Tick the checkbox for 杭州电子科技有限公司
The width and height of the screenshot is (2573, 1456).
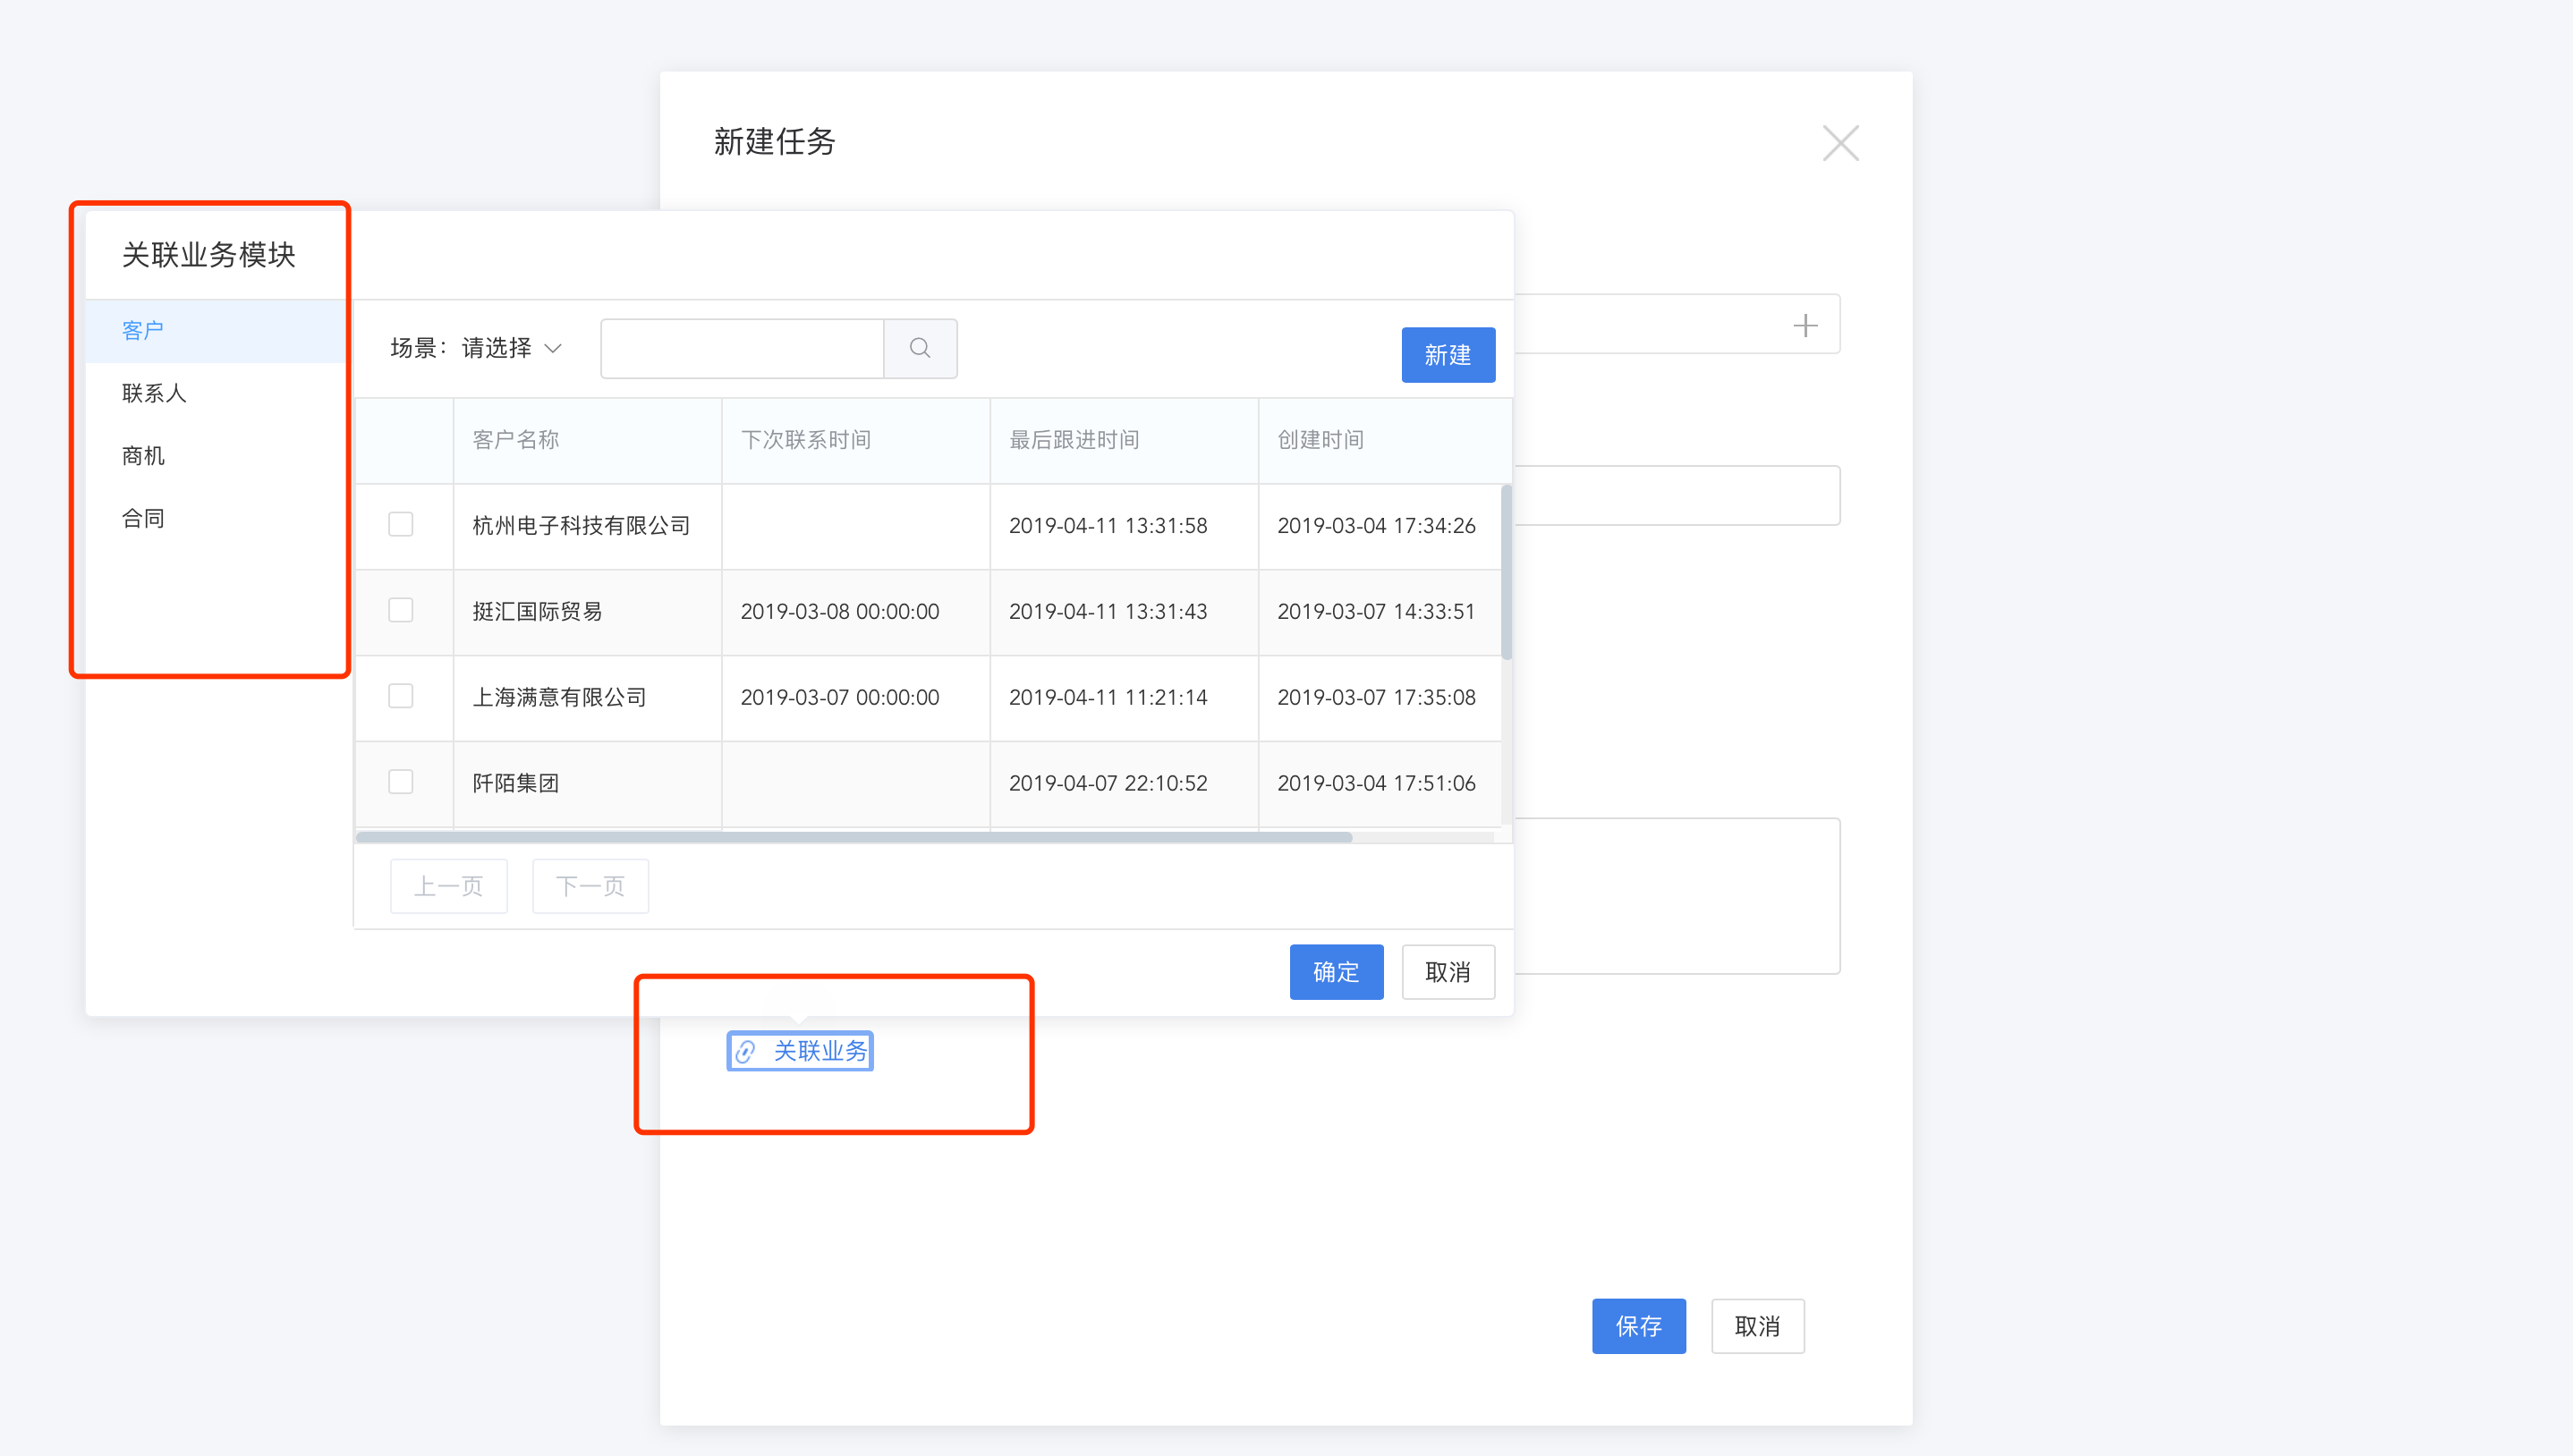click(x=401, y=524)
